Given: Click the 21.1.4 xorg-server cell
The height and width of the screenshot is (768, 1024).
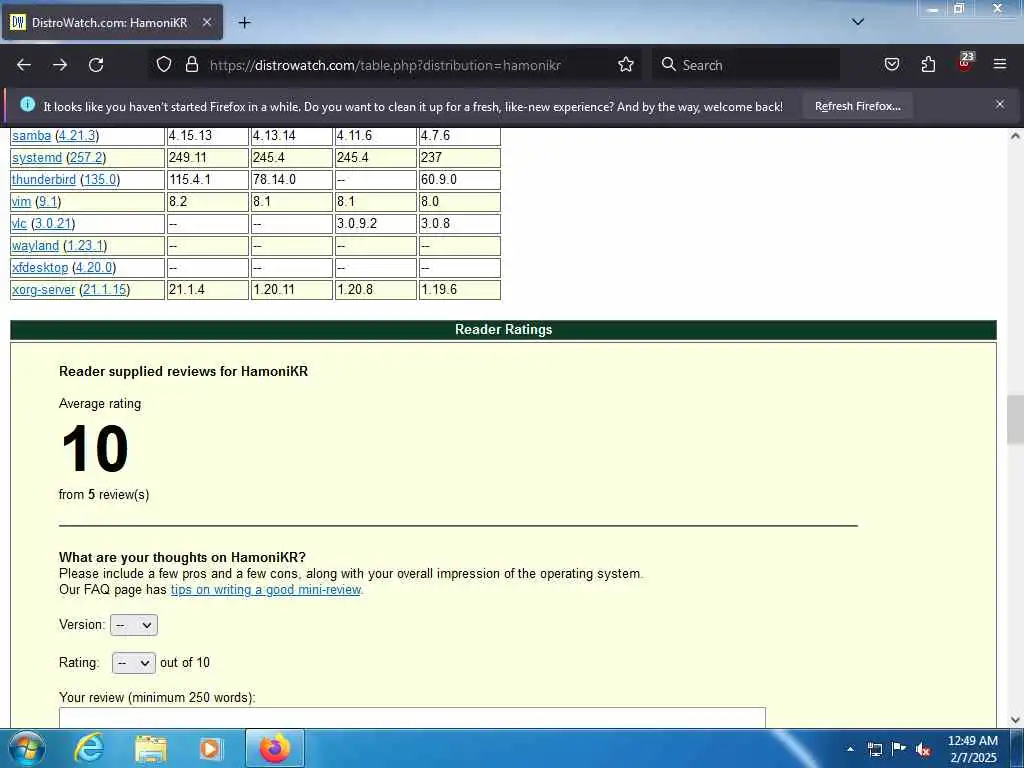Looking at the screenshot, I should coord(208,289).
